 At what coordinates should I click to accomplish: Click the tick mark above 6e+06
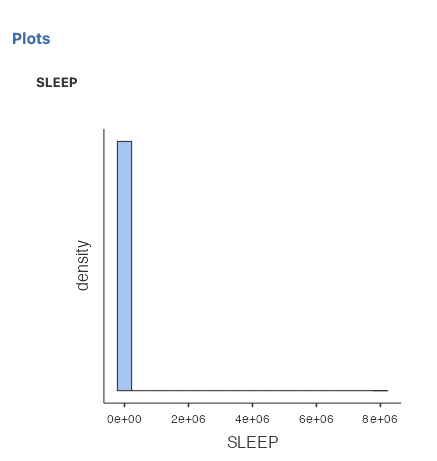pos(316,405)
